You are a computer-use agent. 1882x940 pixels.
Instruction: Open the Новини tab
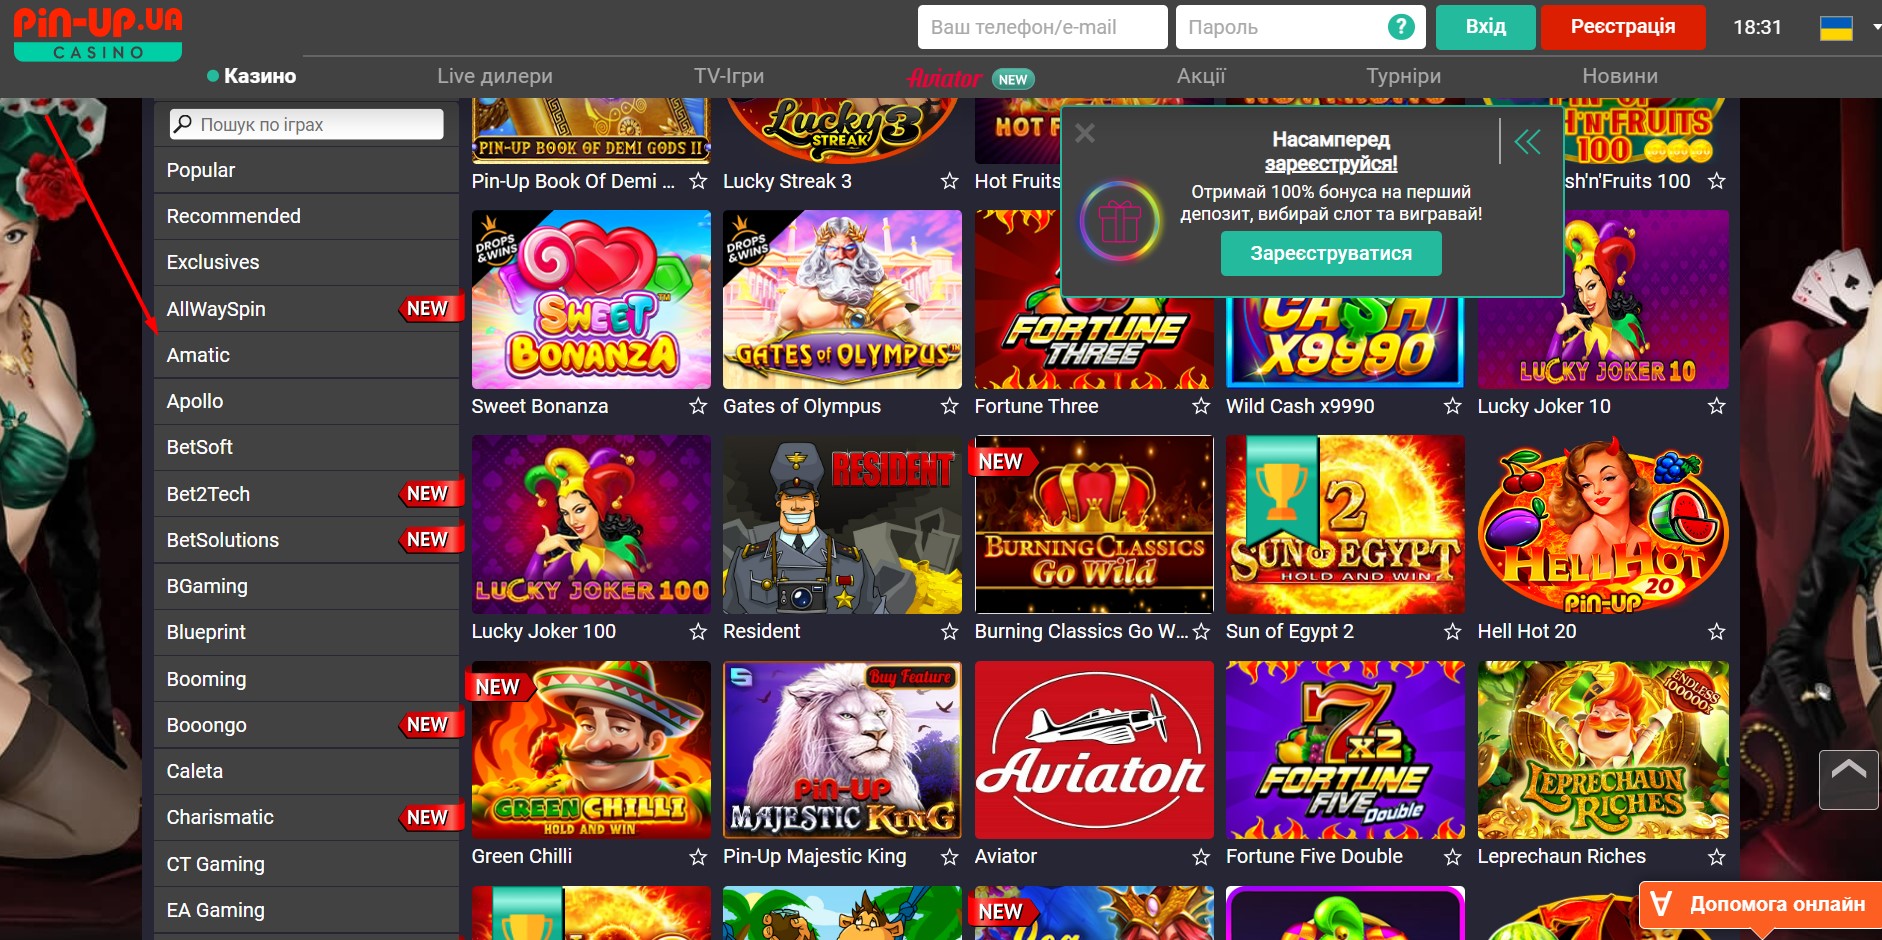click(1619, 76)
